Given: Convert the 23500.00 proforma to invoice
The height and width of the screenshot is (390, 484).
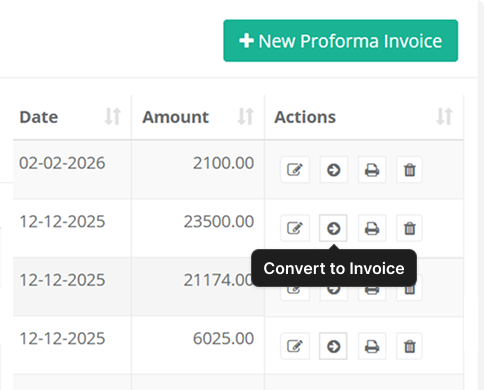Looking at the screenshot, I should [x=333, y=228].
